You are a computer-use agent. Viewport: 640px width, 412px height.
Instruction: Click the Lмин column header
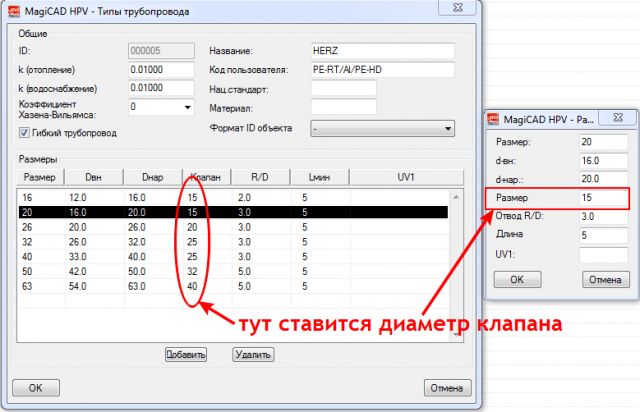319,177
